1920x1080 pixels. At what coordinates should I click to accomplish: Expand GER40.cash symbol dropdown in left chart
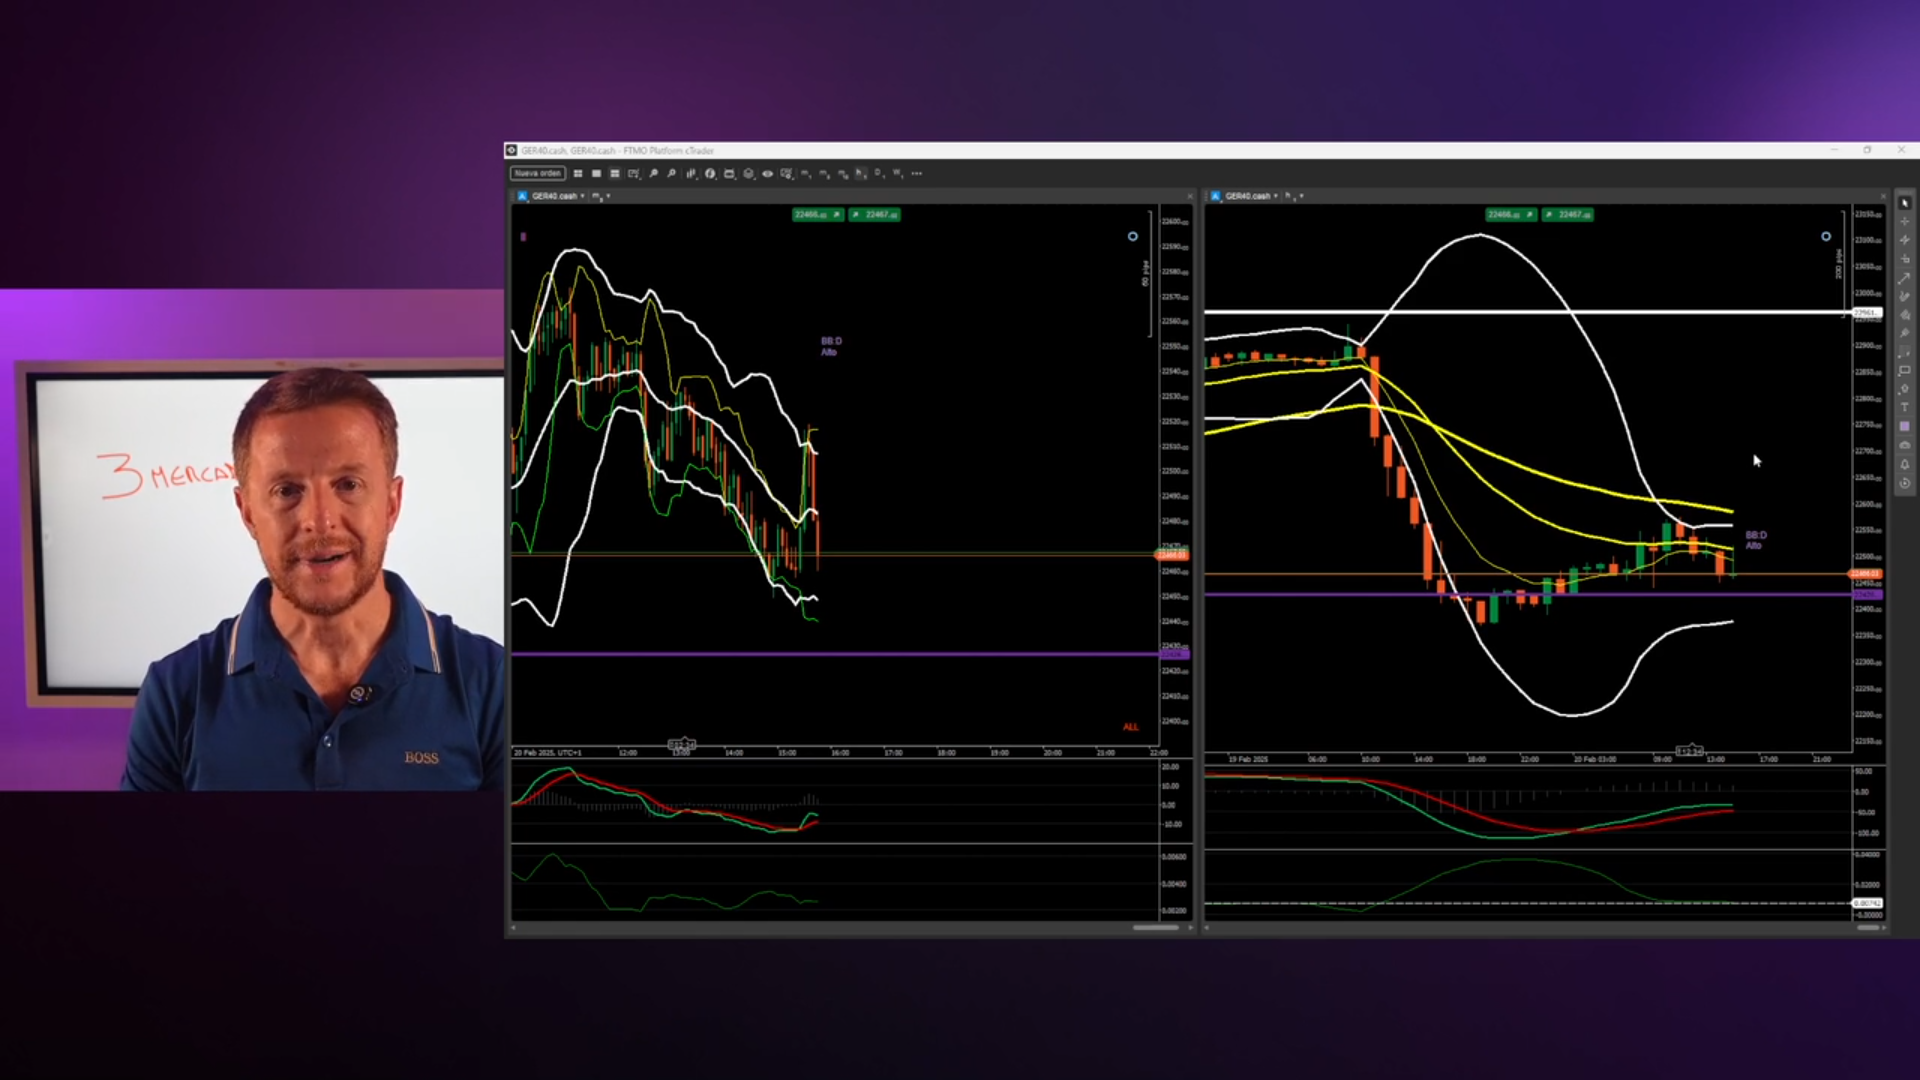pos(582,196)
